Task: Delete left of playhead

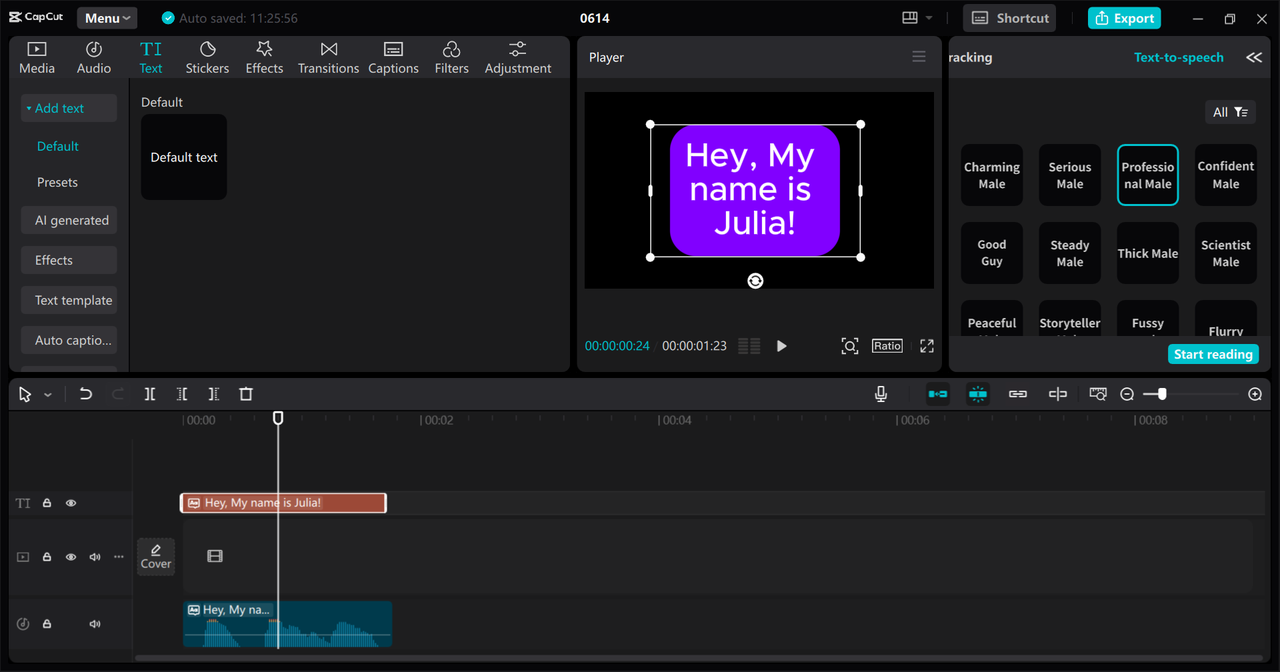Action: point(182,394)
